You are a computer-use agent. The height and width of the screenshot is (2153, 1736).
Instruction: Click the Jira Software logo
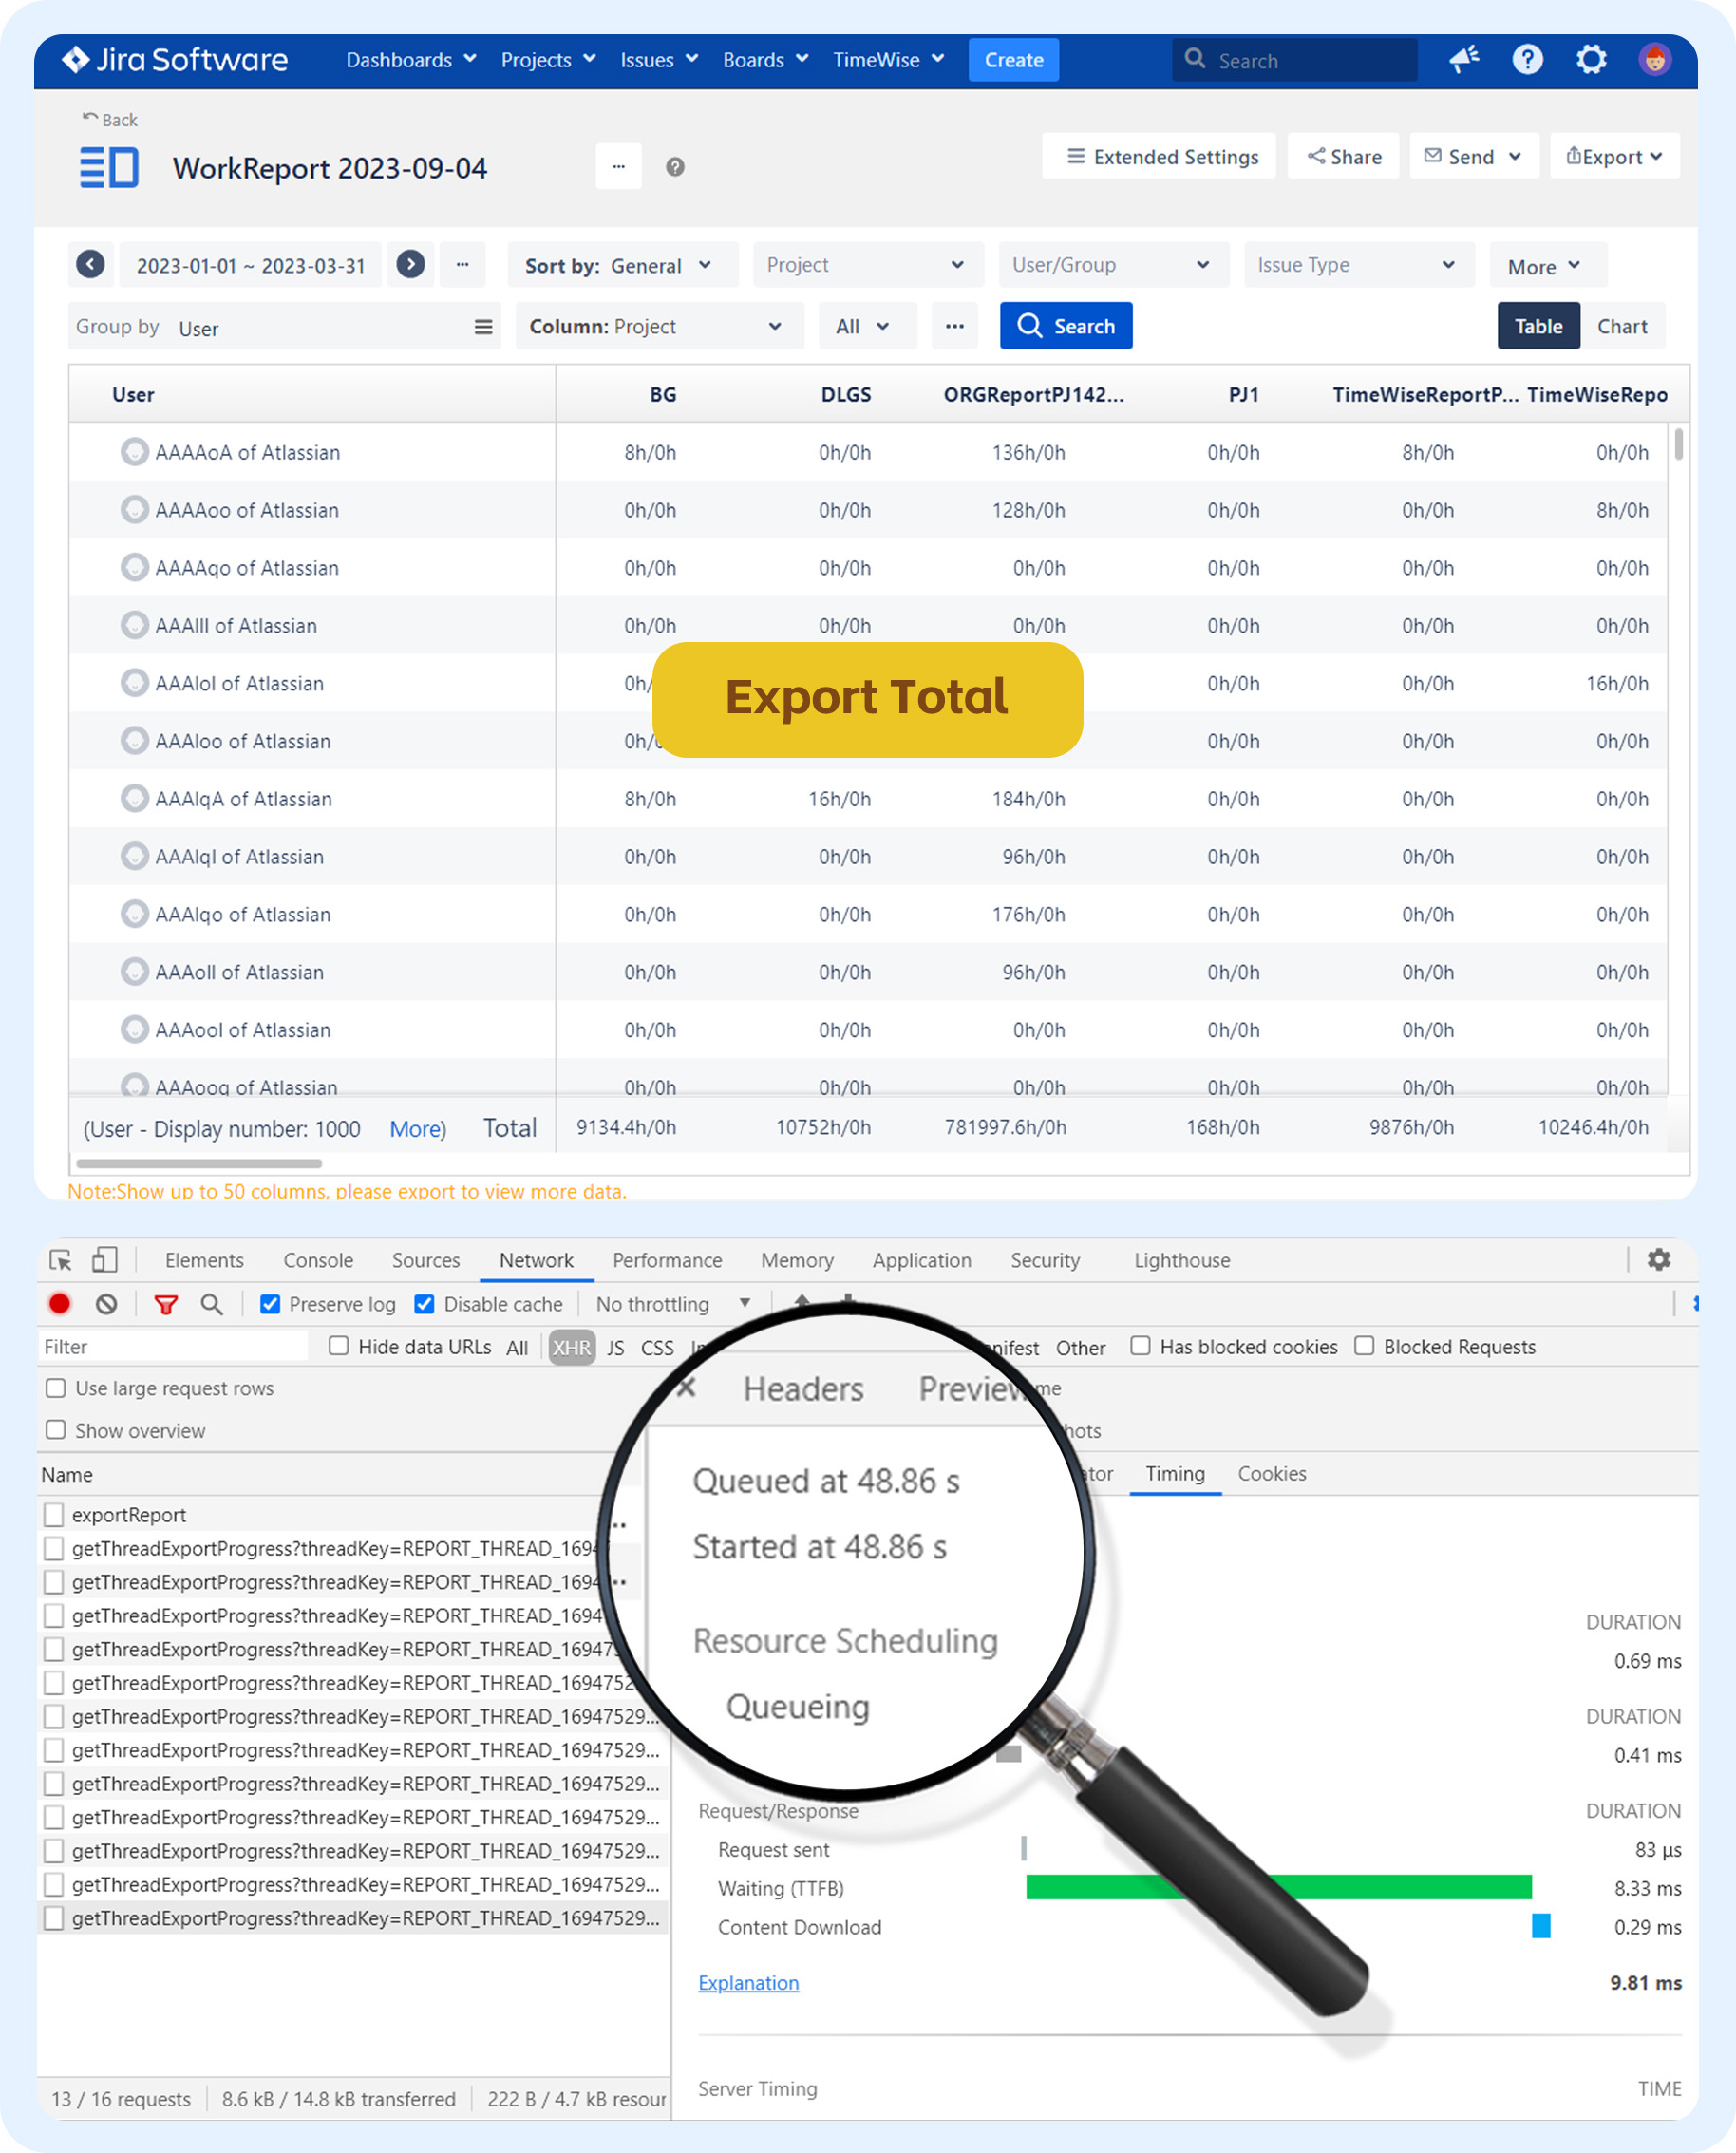click(x=175, y=60)
